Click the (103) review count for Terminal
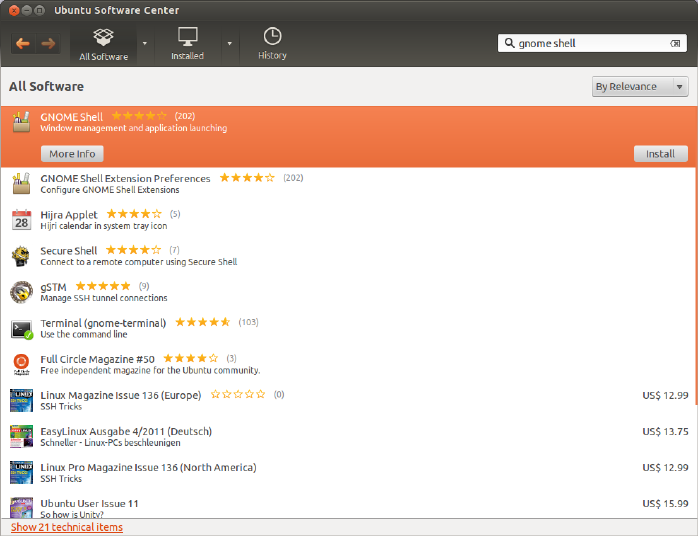Image resolution: width=698 pixels, height=536 pixels. 248,322
